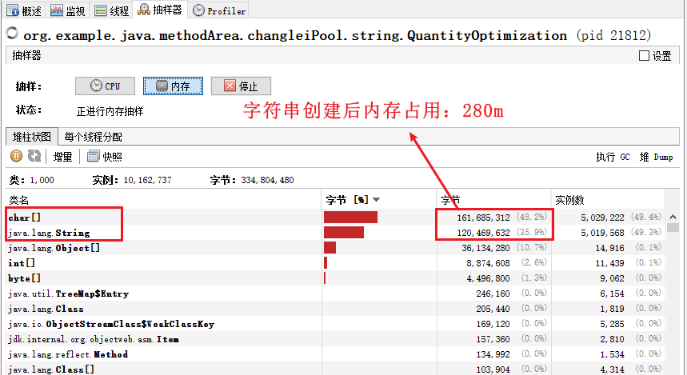Screen dimensions: 687x375
Task: Click the loading spinner icon by the title
Action: (x=12, y=33)
